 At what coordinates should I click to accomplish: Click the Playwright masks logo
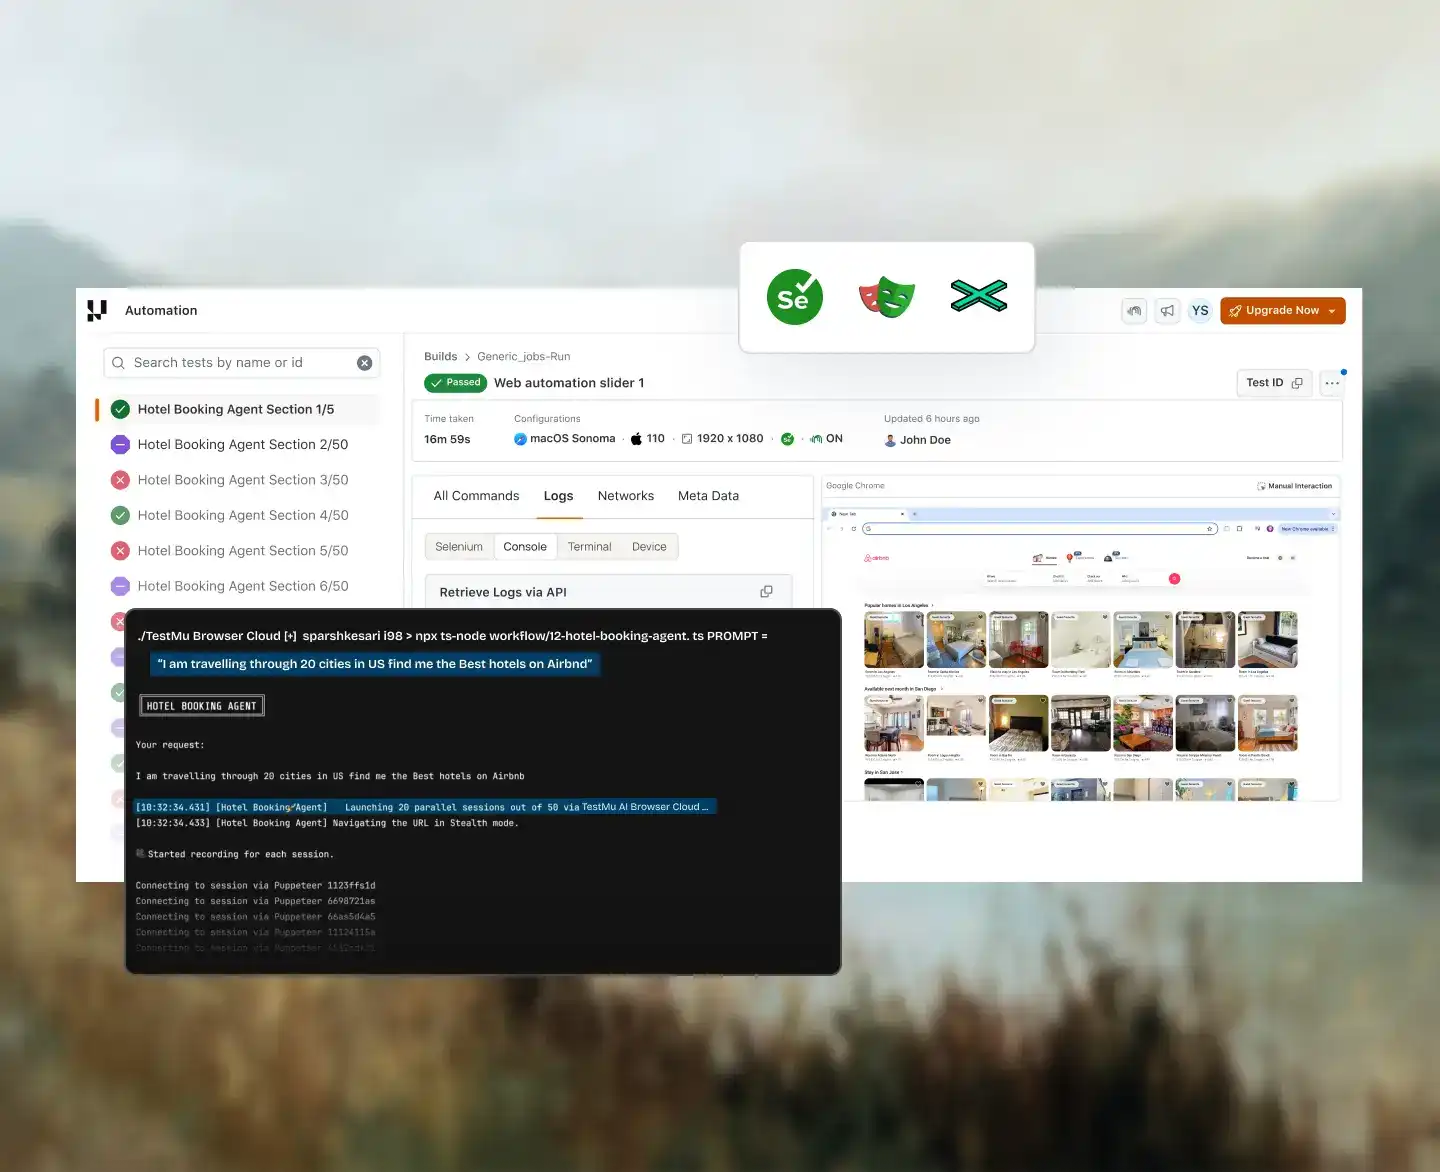tap(887, 297)
